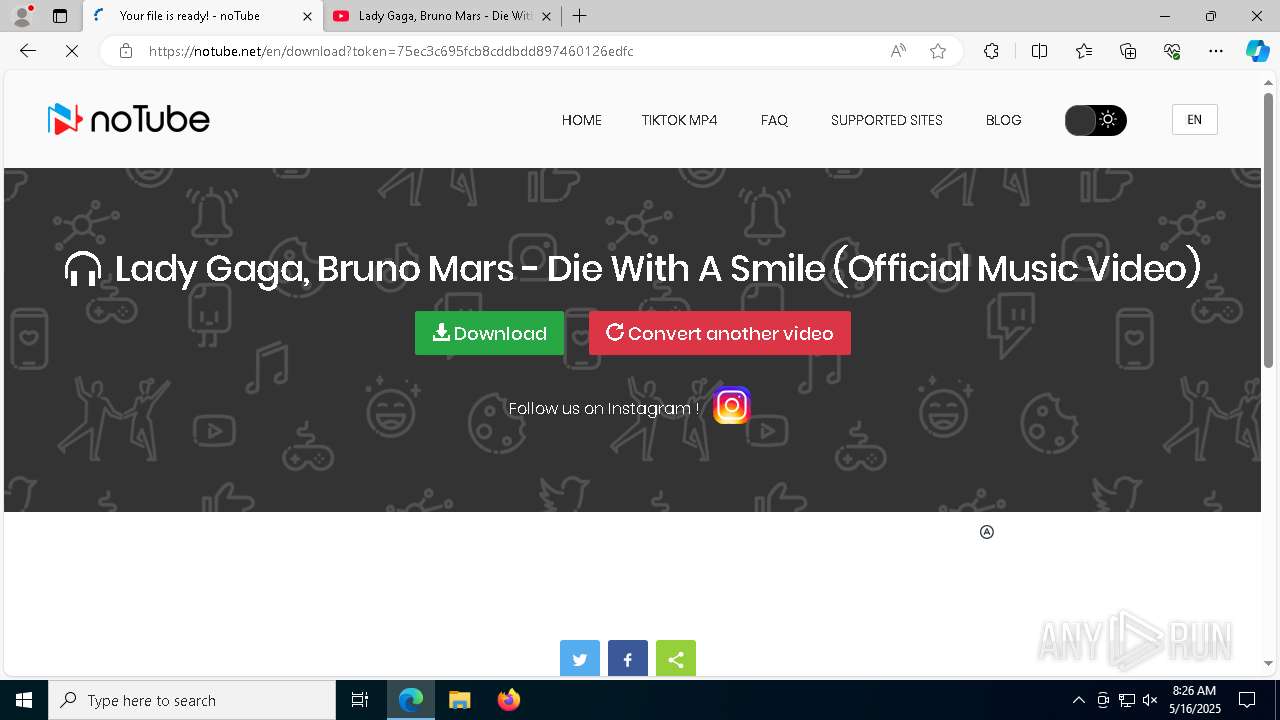Share the page on Facebook

(628, 659)
